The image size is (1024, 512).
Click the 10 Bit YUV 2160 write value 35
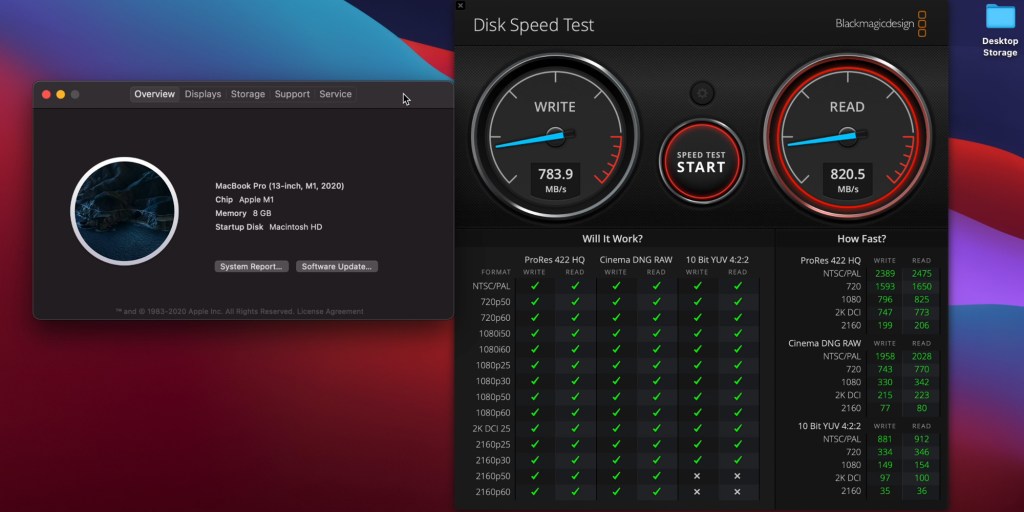tap(885, 491)
